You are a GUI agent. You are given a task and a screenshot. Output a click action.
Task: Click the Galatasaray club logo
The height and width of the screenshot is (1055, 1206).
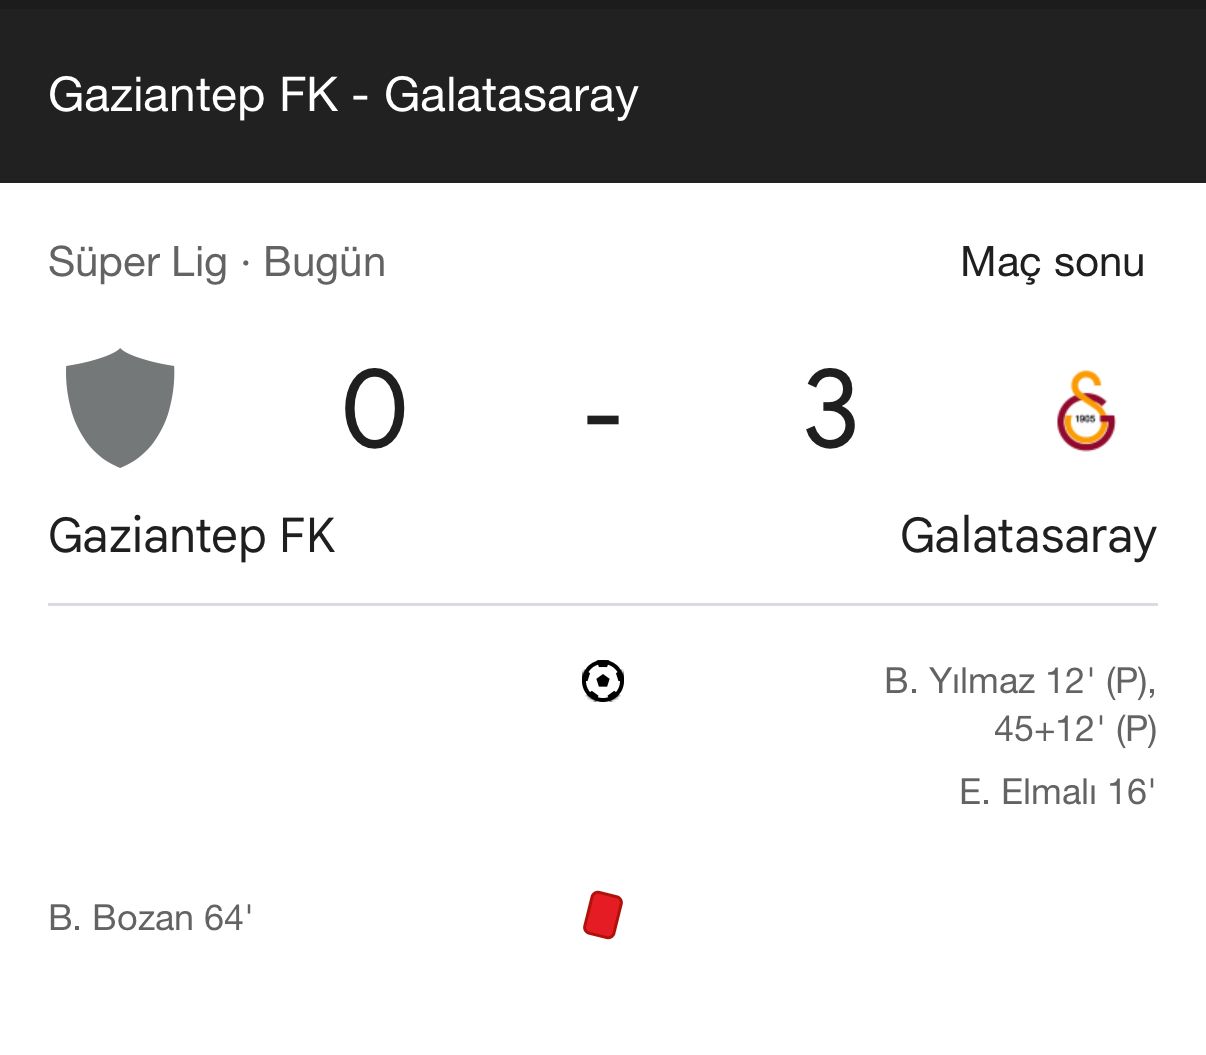(x=1086, y=411)
